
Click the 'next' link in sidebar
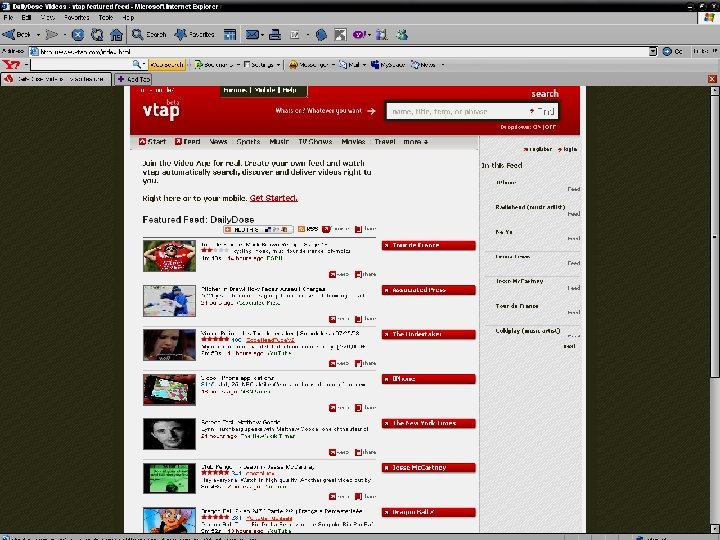(569, 346)
